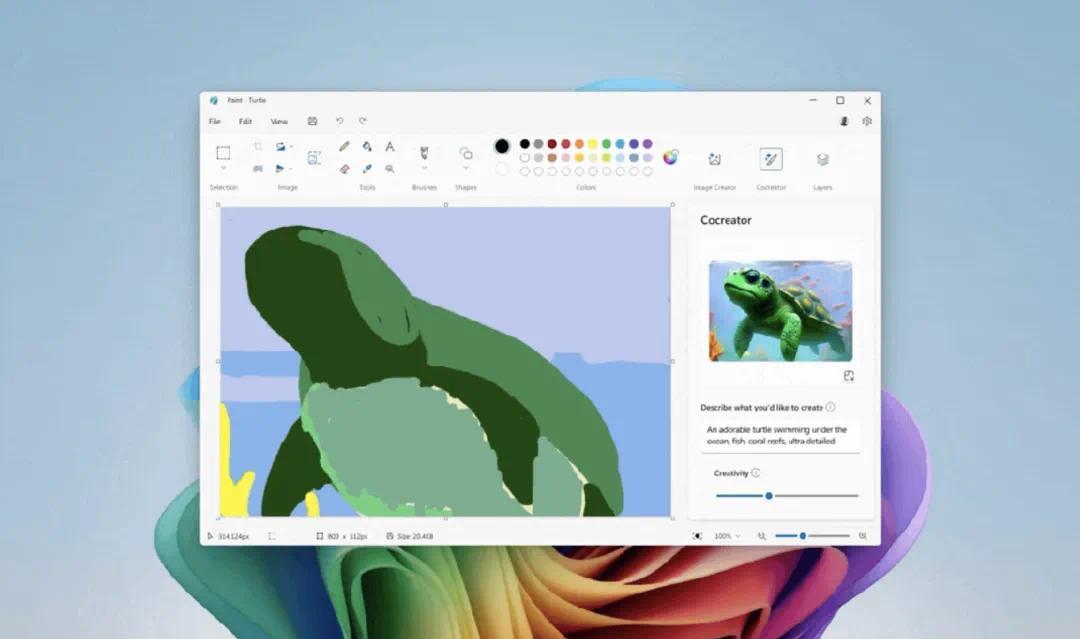Click the Magnifier zoom tool

tap(390, 169)
